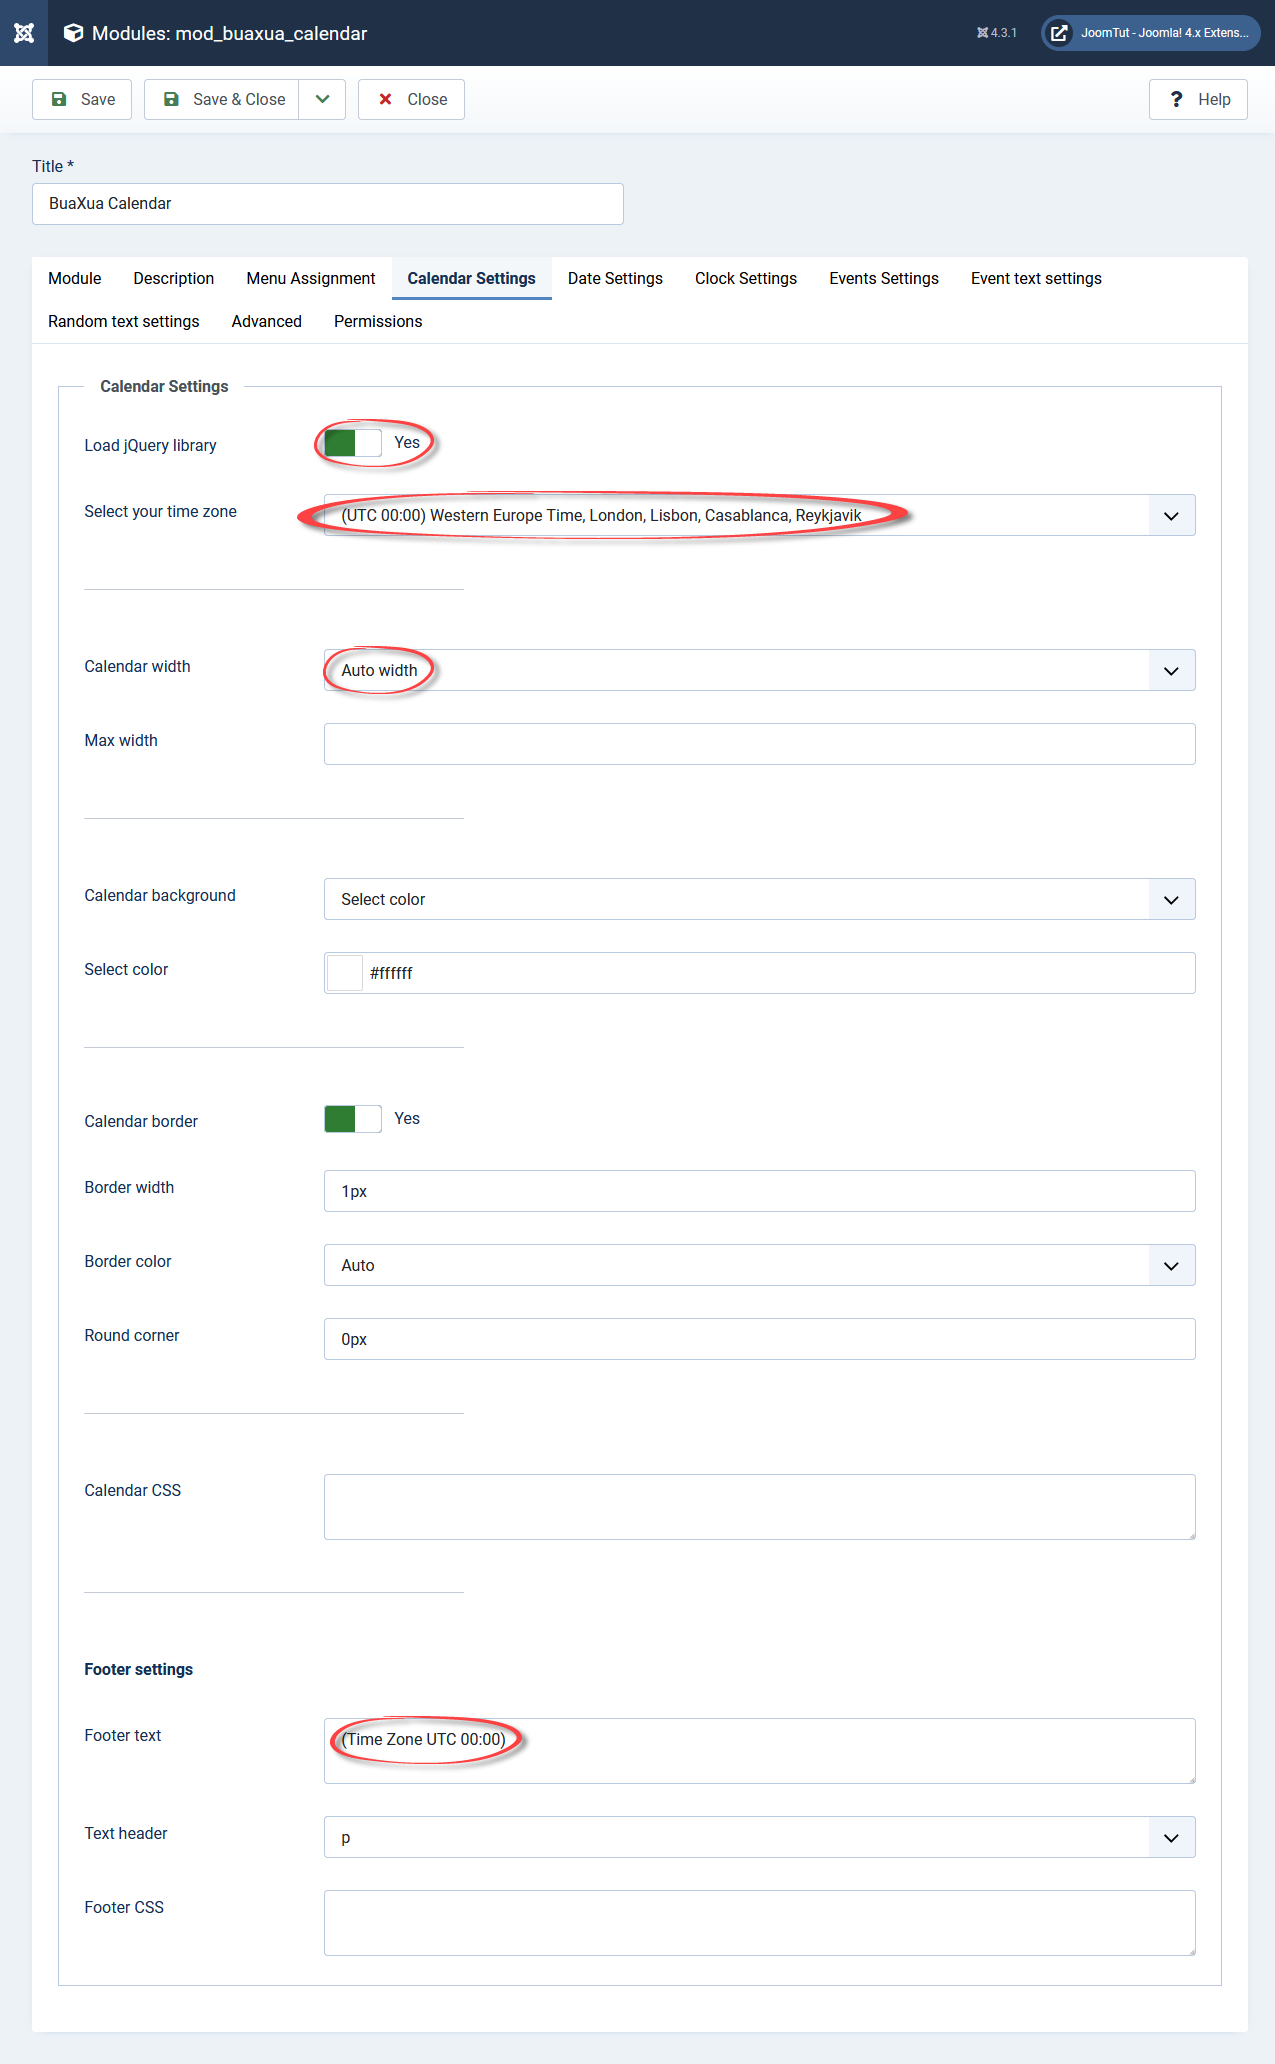Click Save & Close
This screenshot has height=2064, width=1275.
[222, 99]
